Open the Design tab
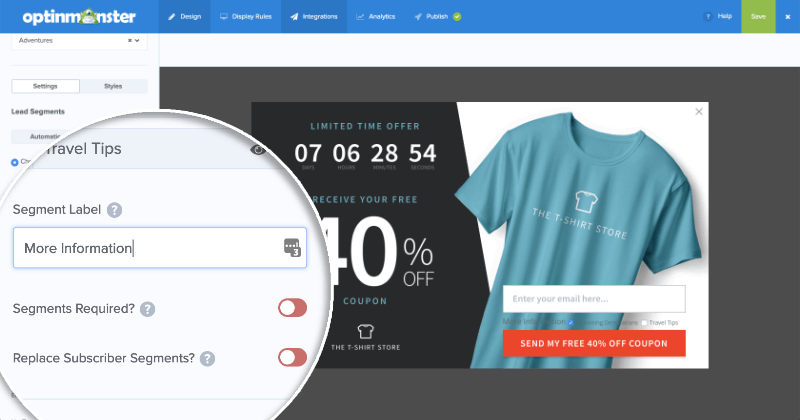Image resolution: width=800 pixels, height=420 pixels. pos(184,16)
